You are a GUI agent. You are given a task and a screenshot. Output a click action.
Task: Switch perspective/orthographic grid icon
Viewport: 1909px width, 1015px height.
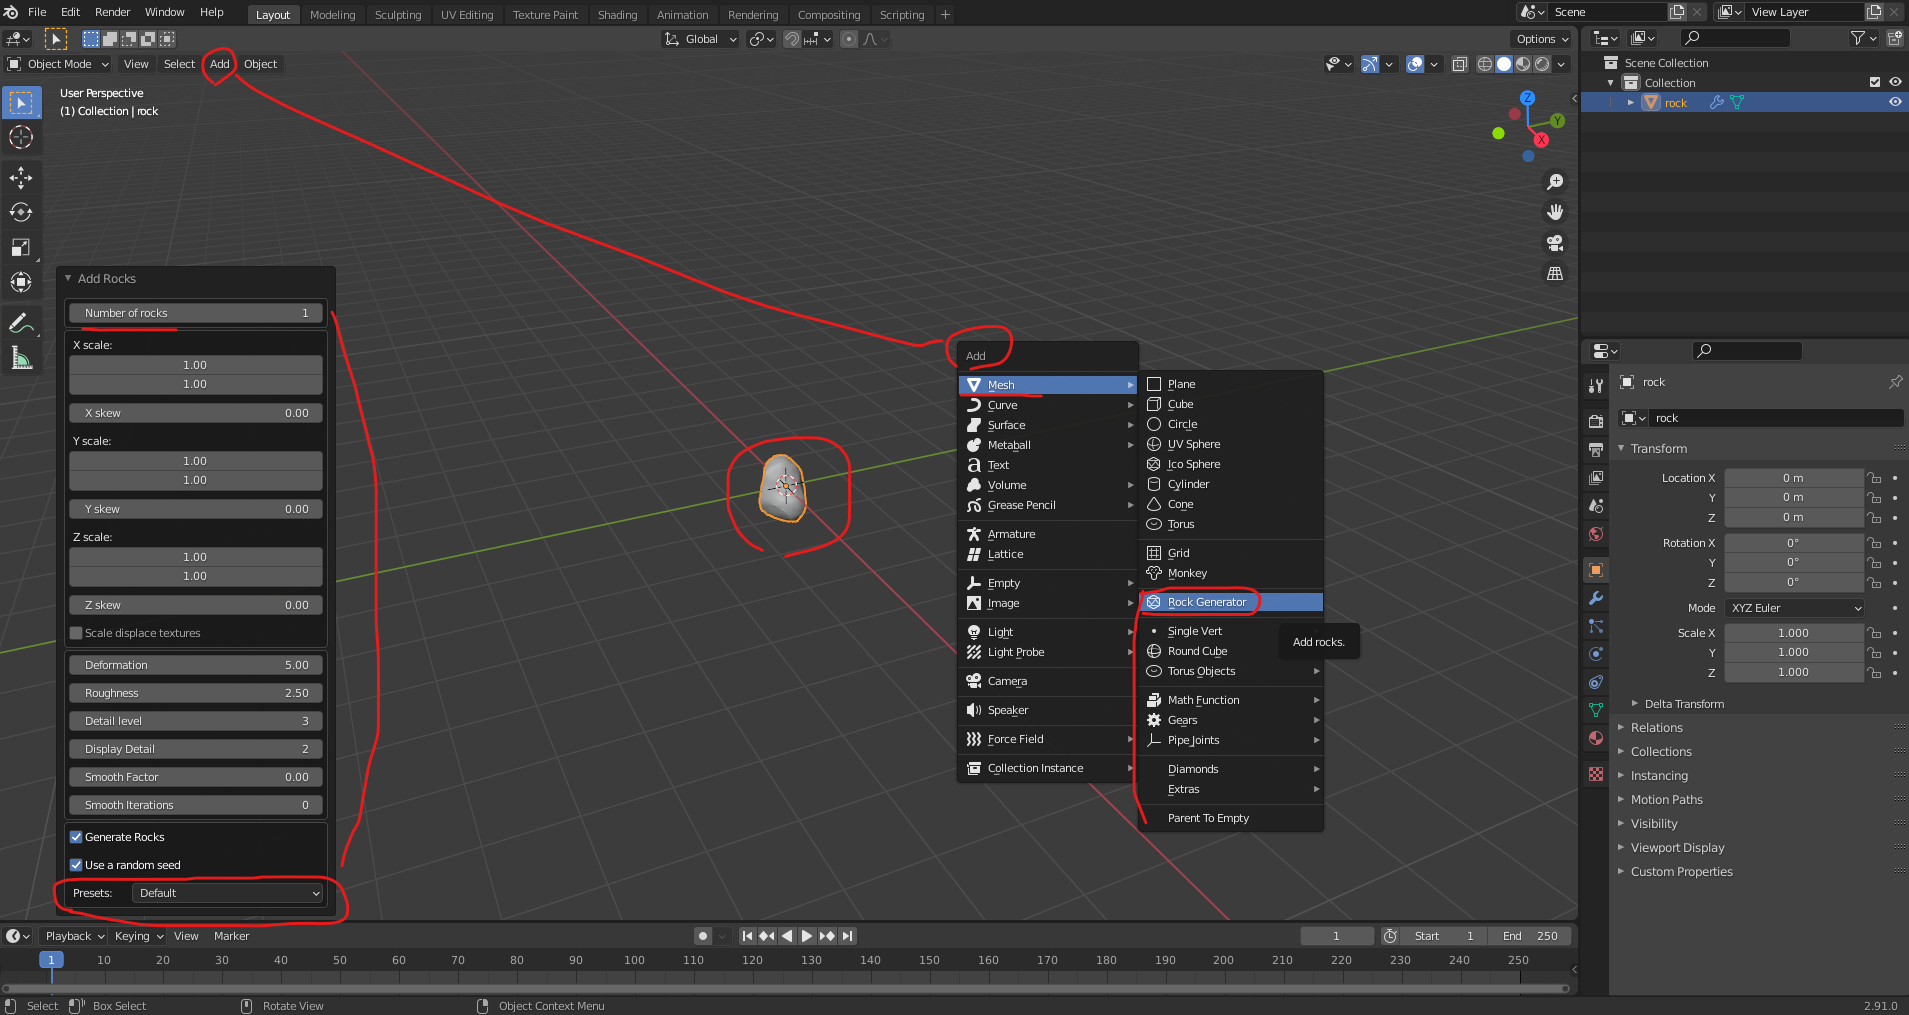[1555, 273]
